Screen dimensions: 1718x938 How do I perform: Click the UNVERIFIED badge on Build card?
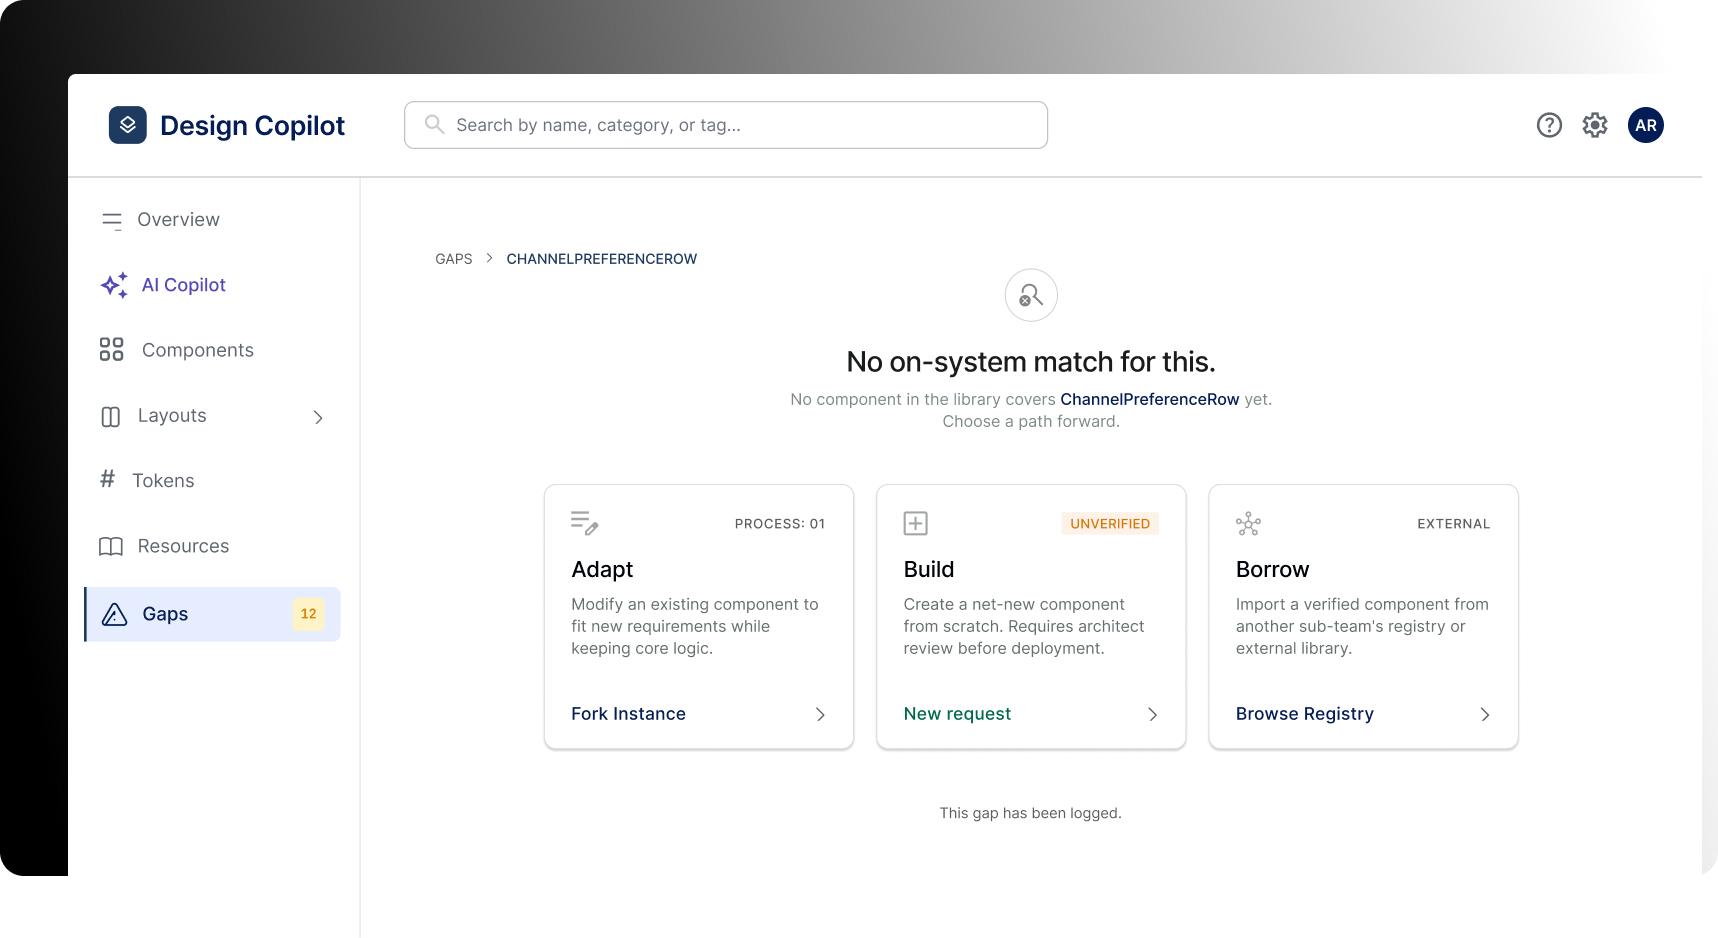(1110, 524)
